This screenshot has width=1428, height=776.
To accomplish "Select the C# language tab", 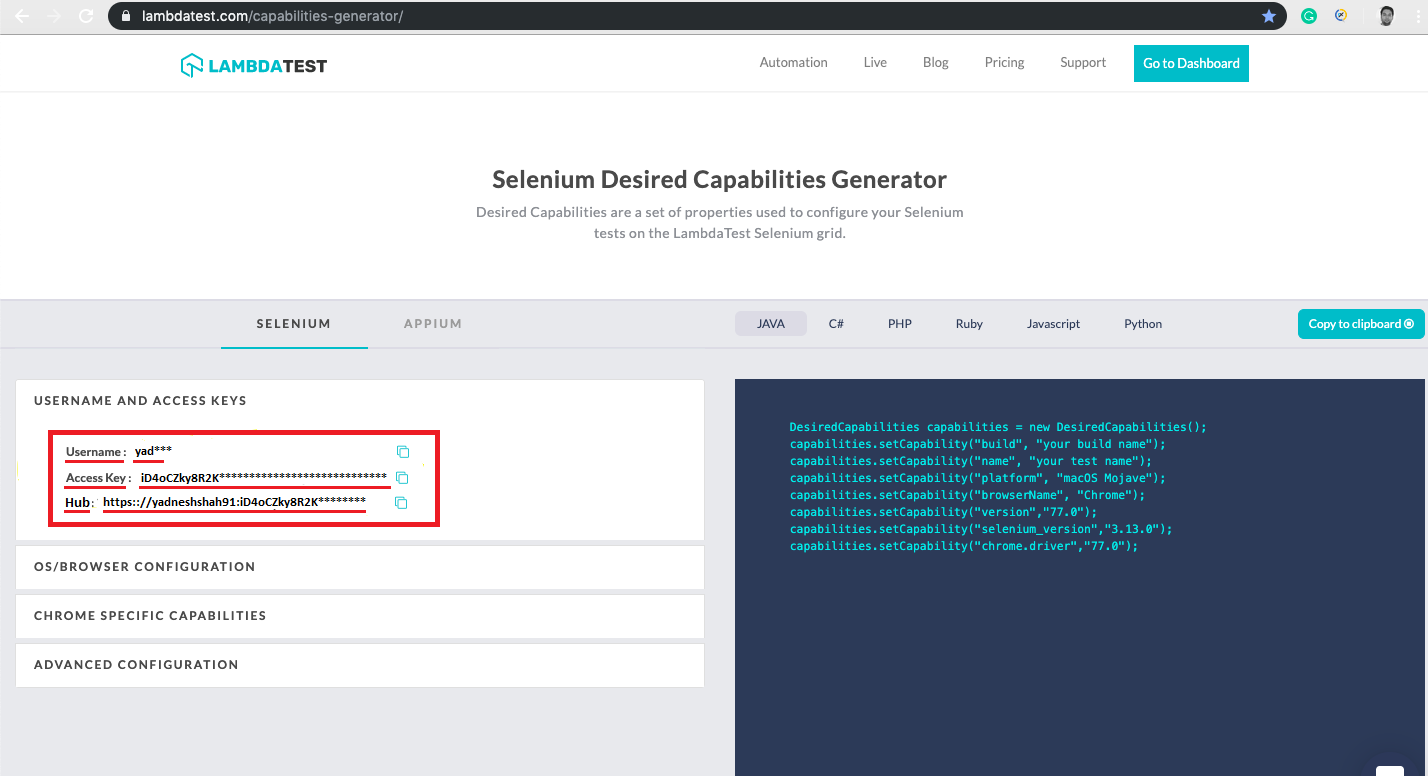I will click(x=836, y=324).
